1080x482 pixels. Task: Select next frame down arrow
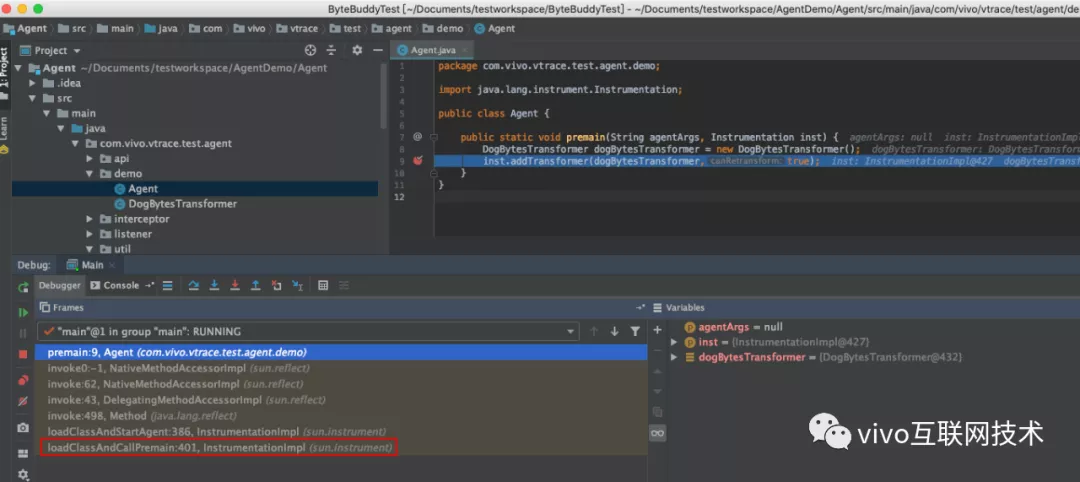point(614,331)
